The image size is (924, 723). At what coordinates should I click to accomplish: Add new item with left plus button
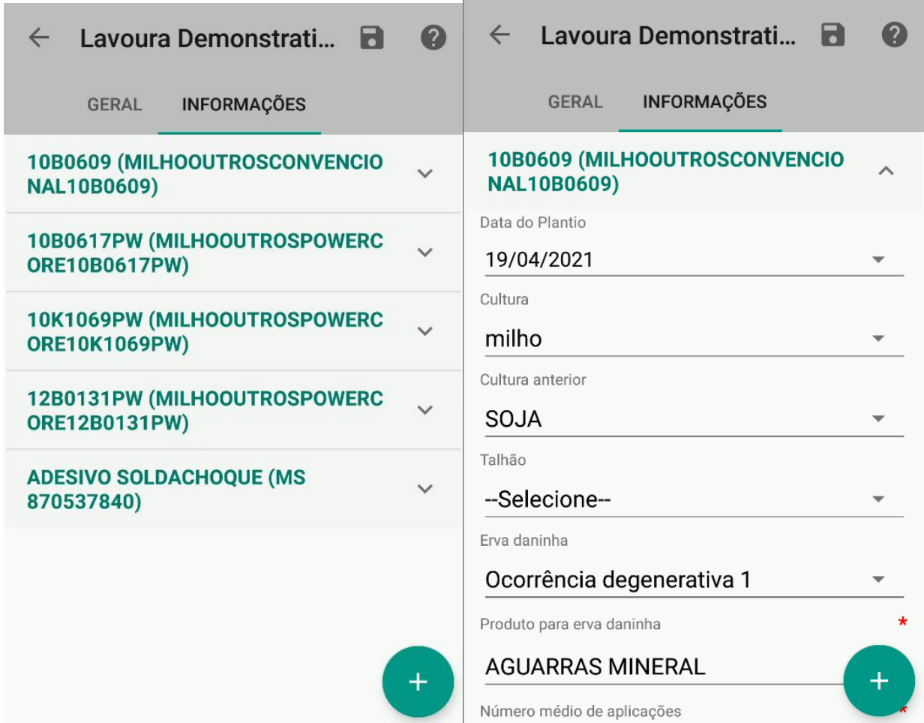point(418,682)
